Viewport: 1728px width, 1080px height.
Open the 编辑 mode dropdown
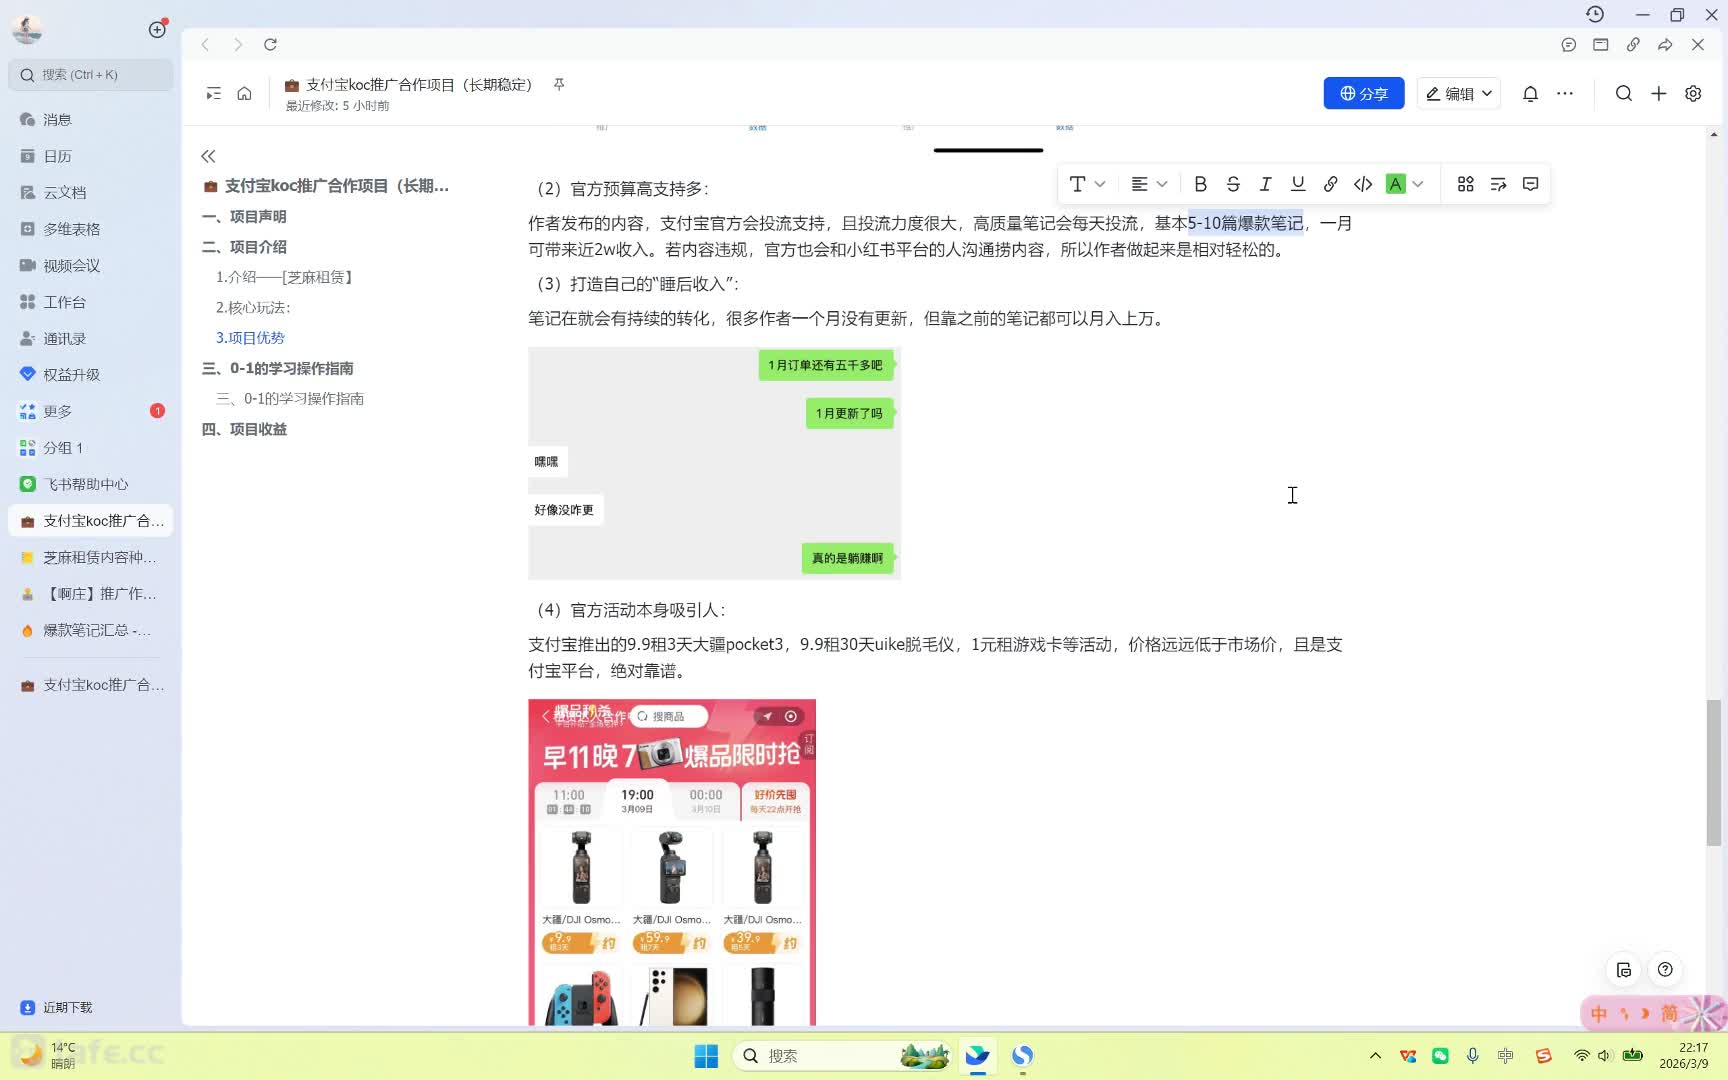click(x=1459, y=94)
